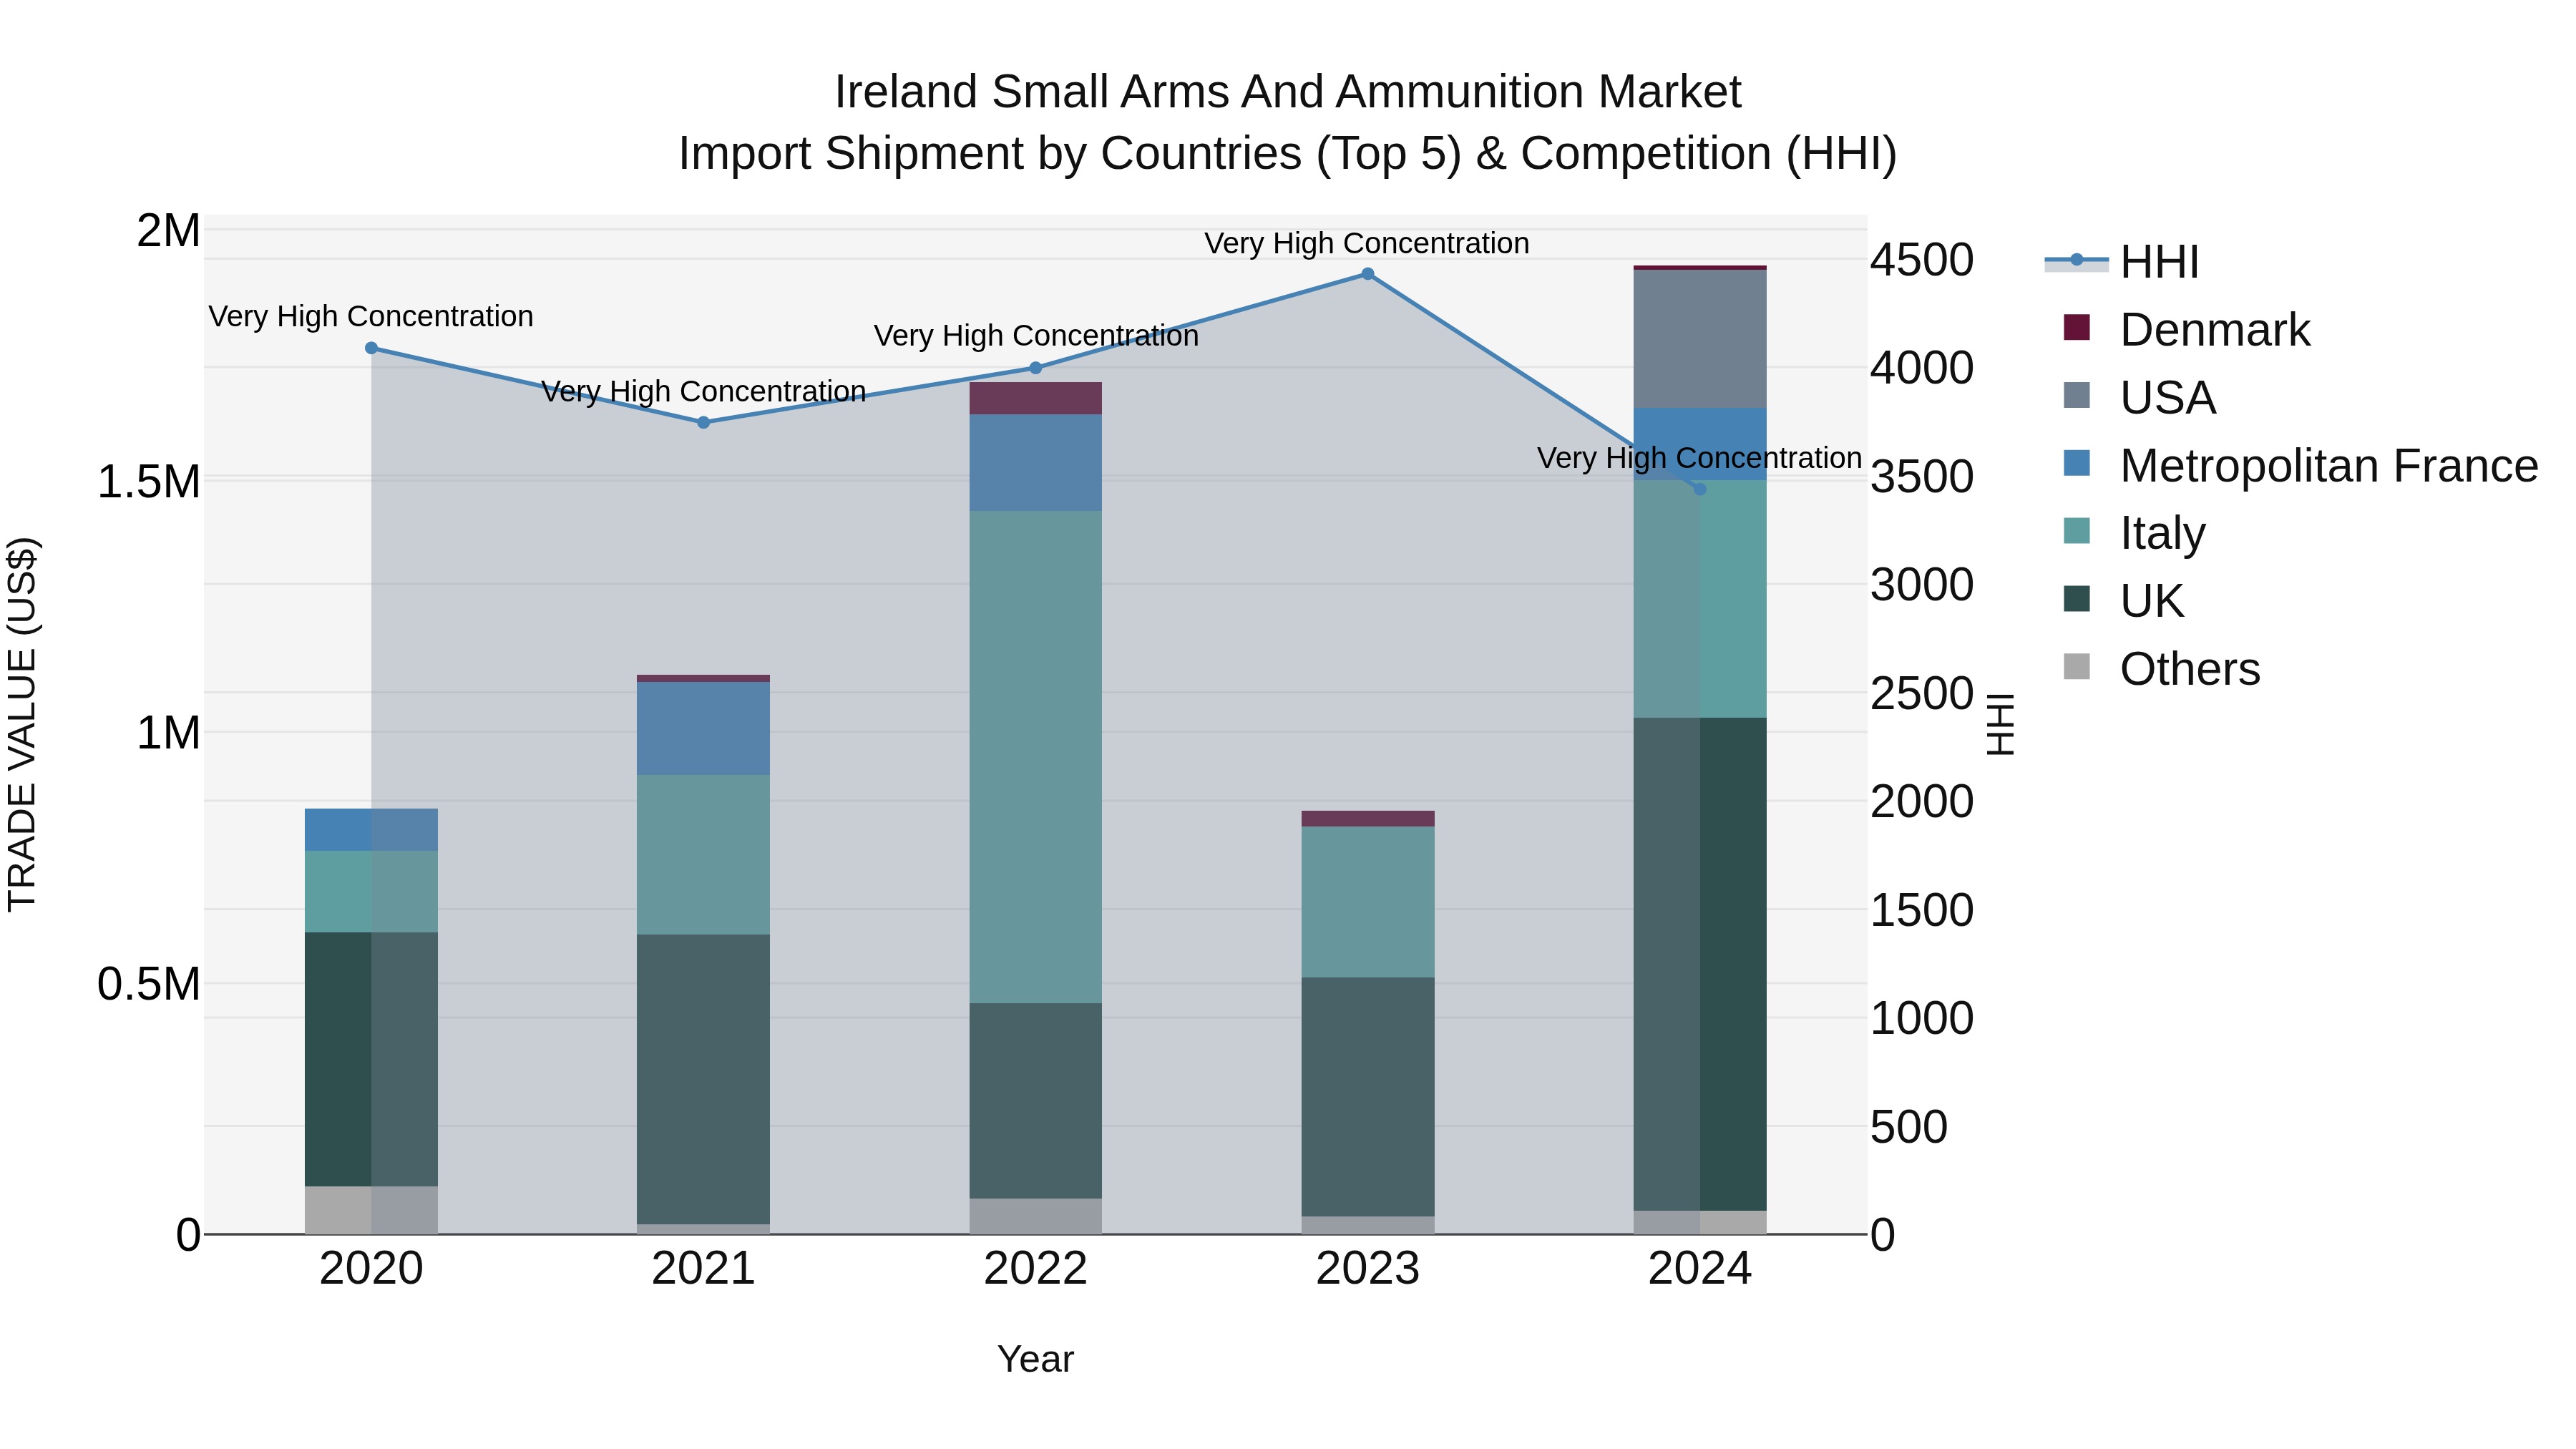The image size is (2576, 1449).
Task: Click the '2500' right axis tick label
Action: click(x=1922, y=693)
